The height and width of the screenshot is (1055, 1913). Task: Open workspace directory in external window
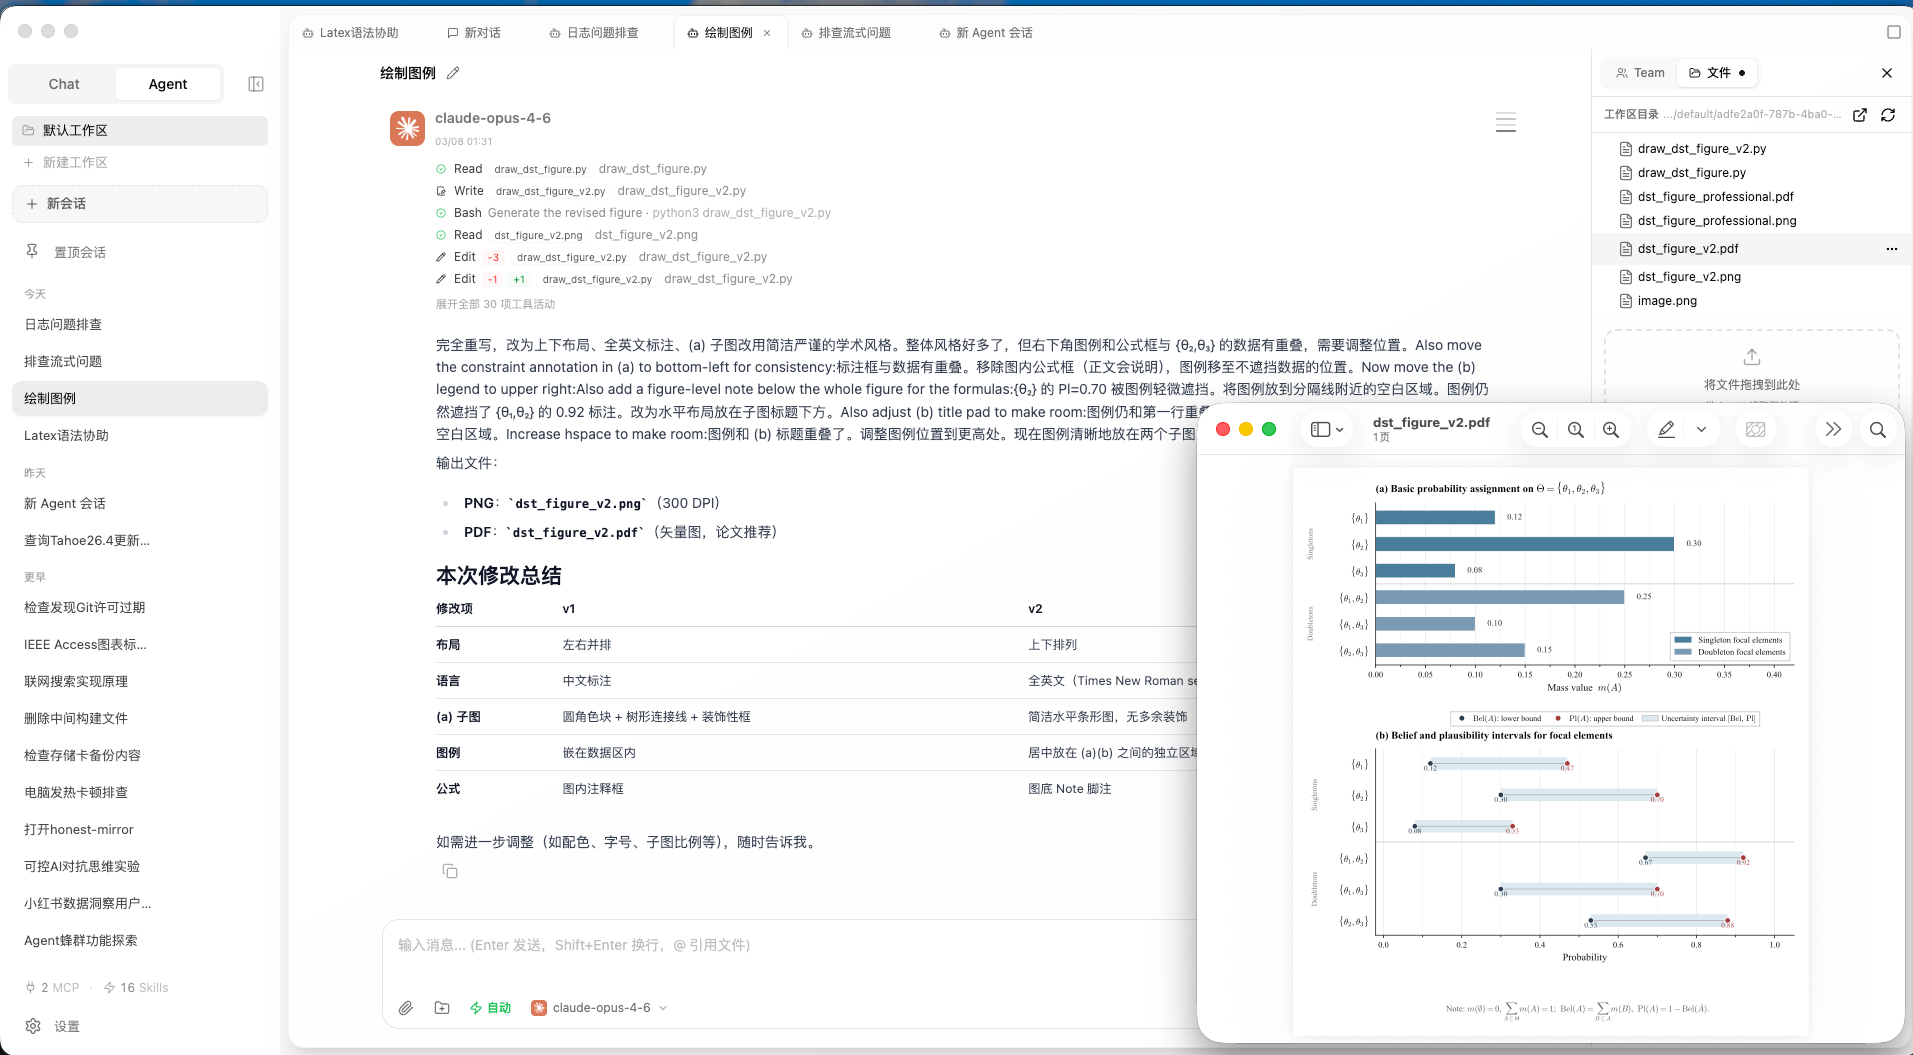click(1859, 115)
